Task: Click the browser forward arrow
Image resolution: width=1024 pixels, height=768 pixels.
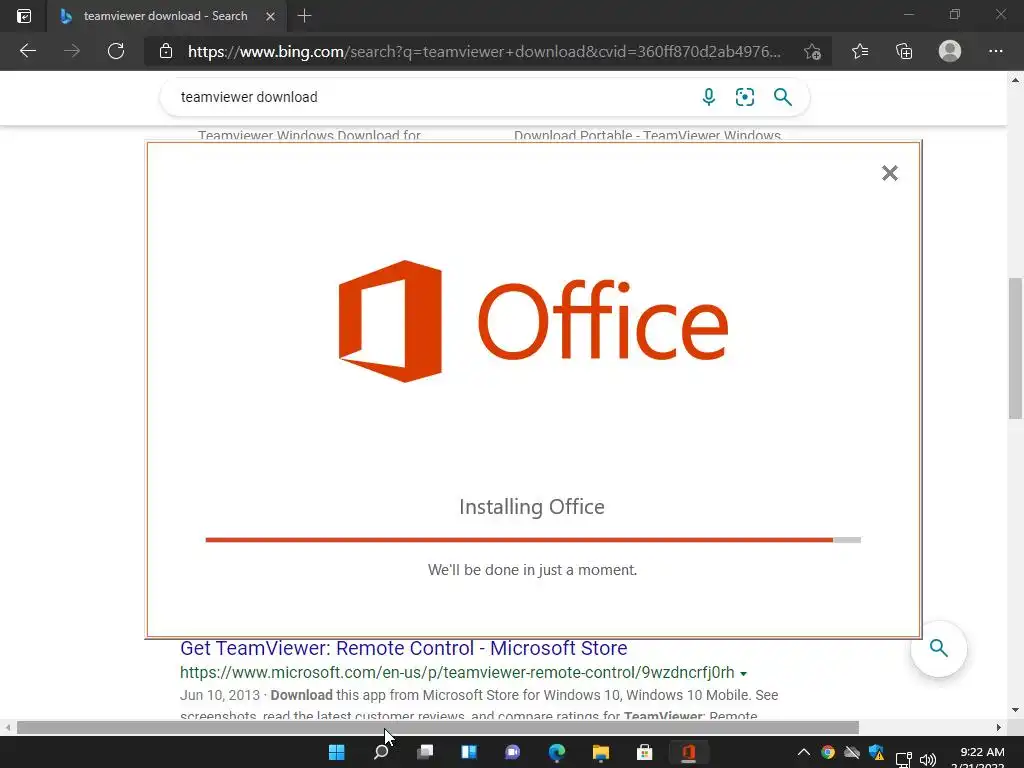Action: tap(72, 51)
